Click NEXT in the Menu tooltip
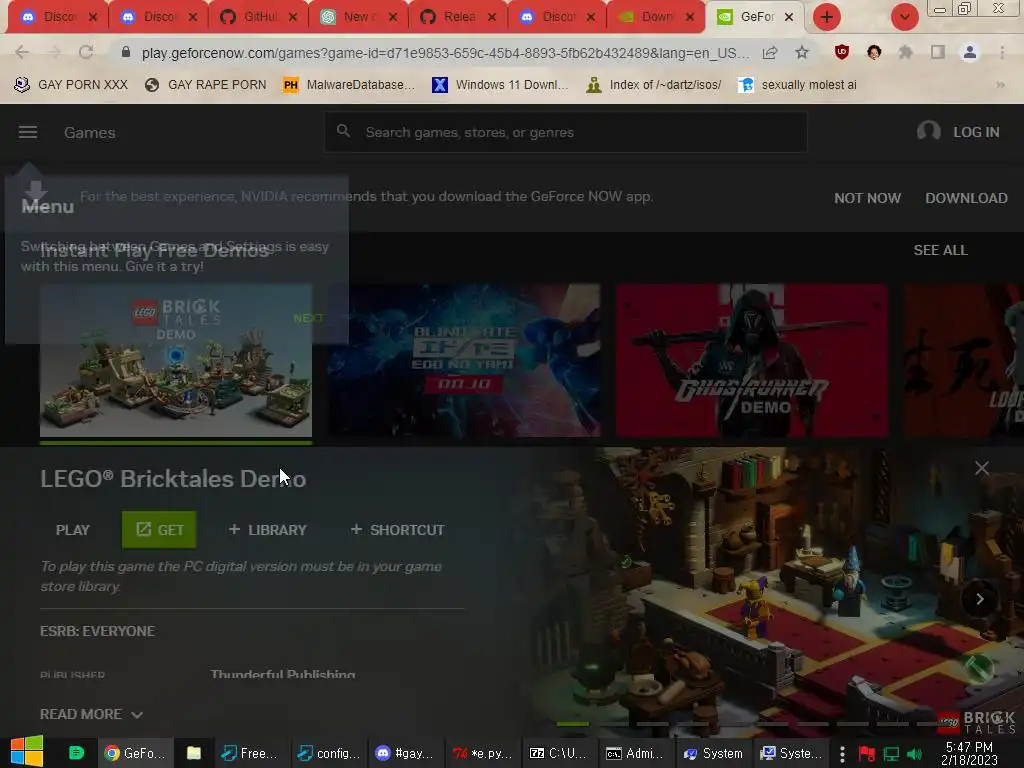The height and width of the screenshot is (768, 1024). (308, 318)
